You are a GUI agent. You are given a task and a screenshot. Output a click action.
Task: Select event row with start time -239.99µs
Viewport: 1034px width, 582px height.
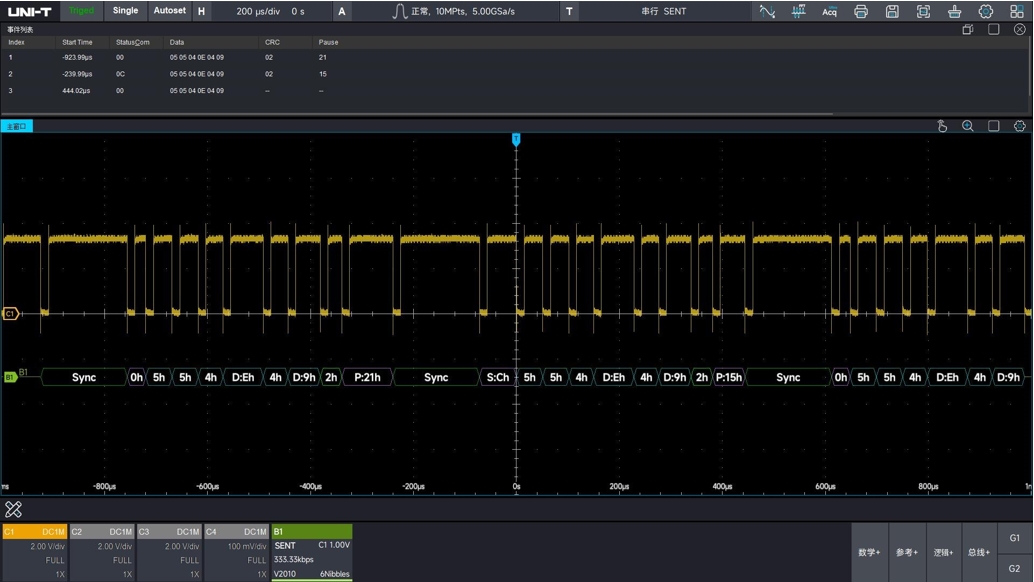tap(514, 74)
